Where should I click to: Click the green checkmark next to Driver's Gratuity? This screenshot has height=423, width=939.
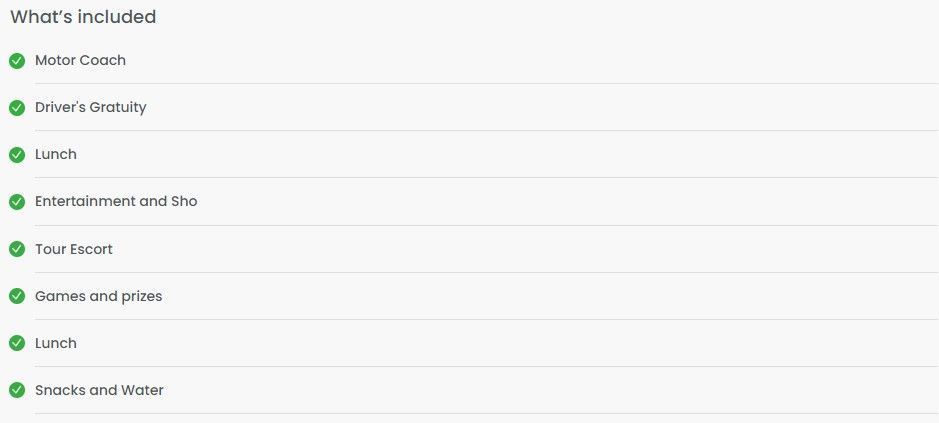(x=17, y=108)
